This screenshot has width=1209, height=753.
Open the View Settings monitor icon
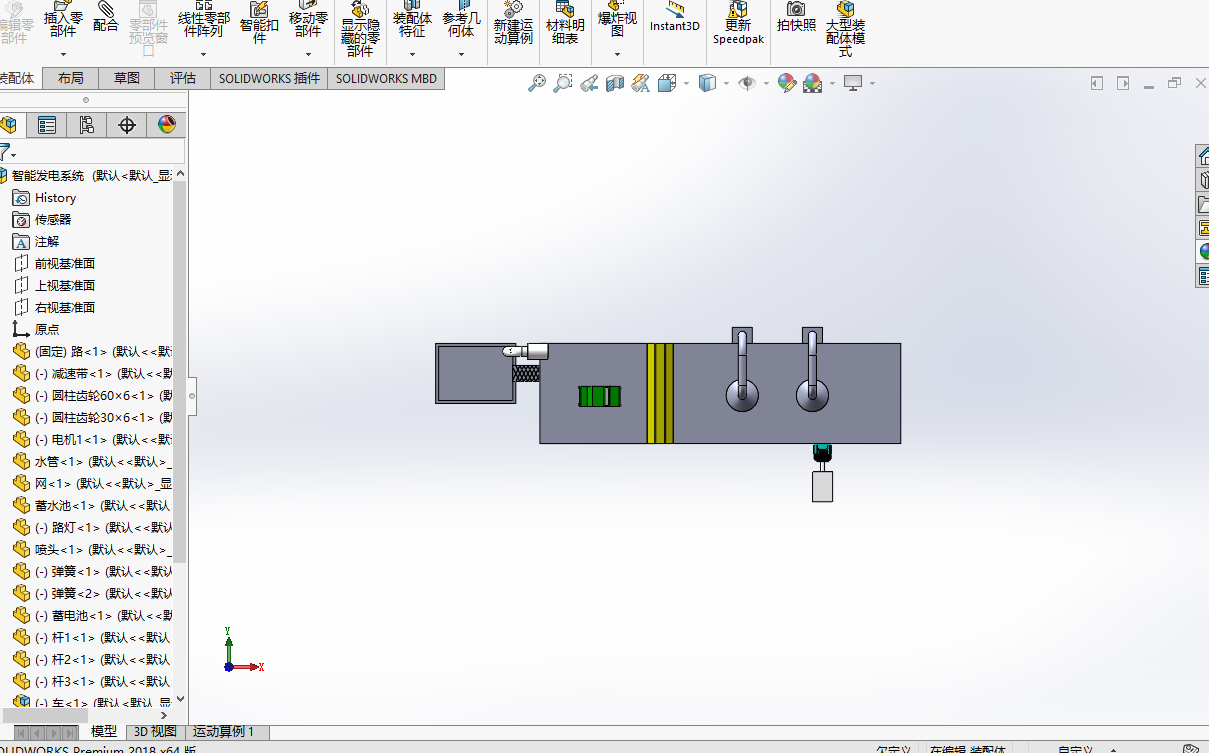pos(852,83)
